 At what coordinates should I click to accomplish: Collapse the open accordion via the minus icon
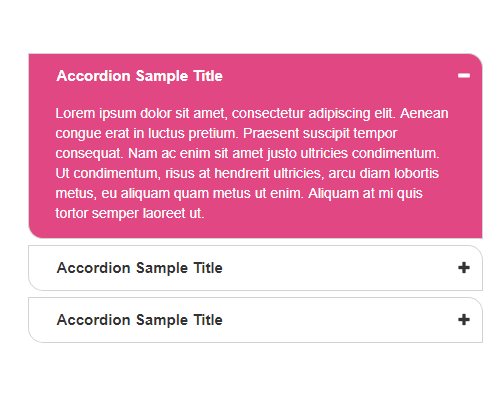pos(464,76)
